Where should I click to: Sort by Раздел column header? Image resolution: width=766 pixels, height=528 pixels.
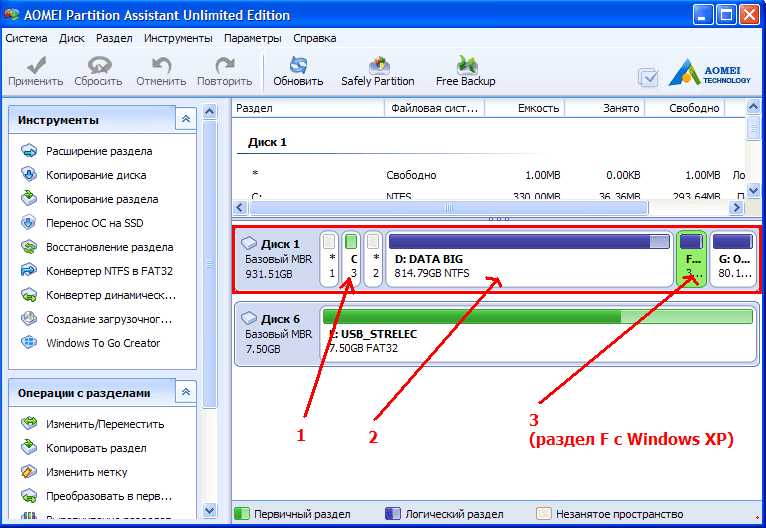pos(308,108)
